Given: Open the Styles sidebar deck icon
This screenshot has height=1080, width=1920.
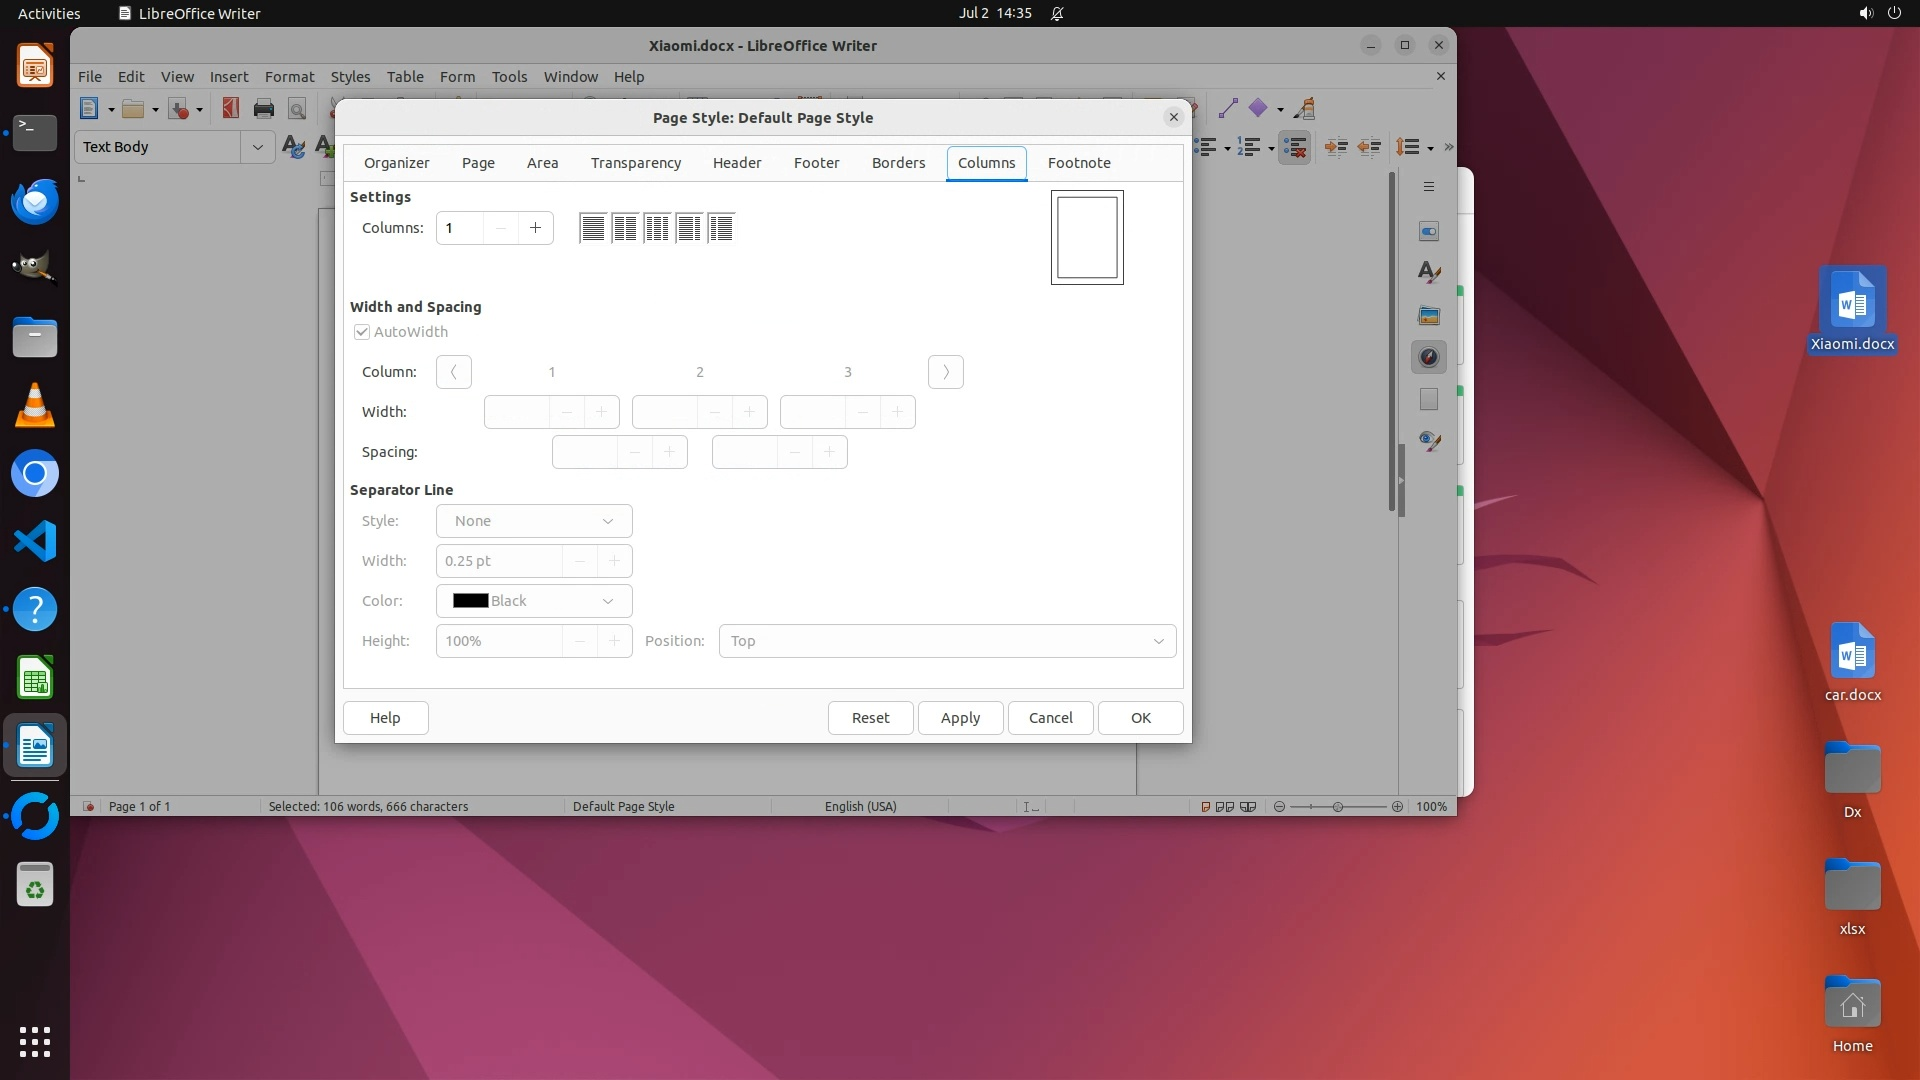Looking at the screenshot, I should click(x=1429, y=272).
